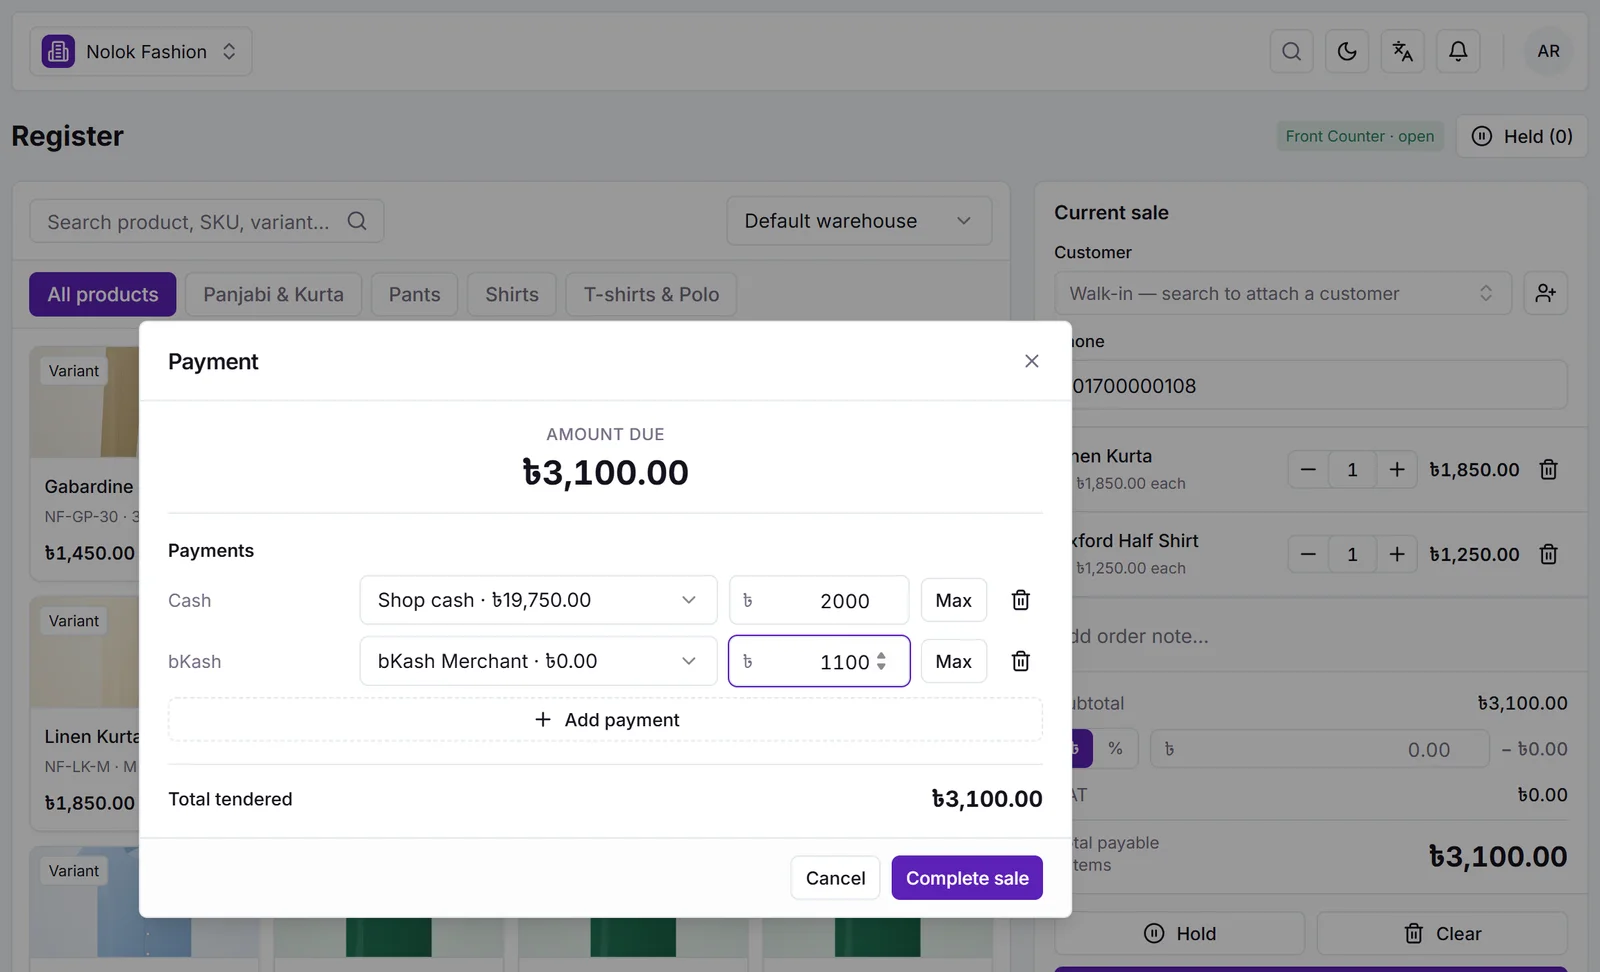The image size is (1600, 972).
Task: Click Cancel in Payment dialog
Action: pos(835,878)
